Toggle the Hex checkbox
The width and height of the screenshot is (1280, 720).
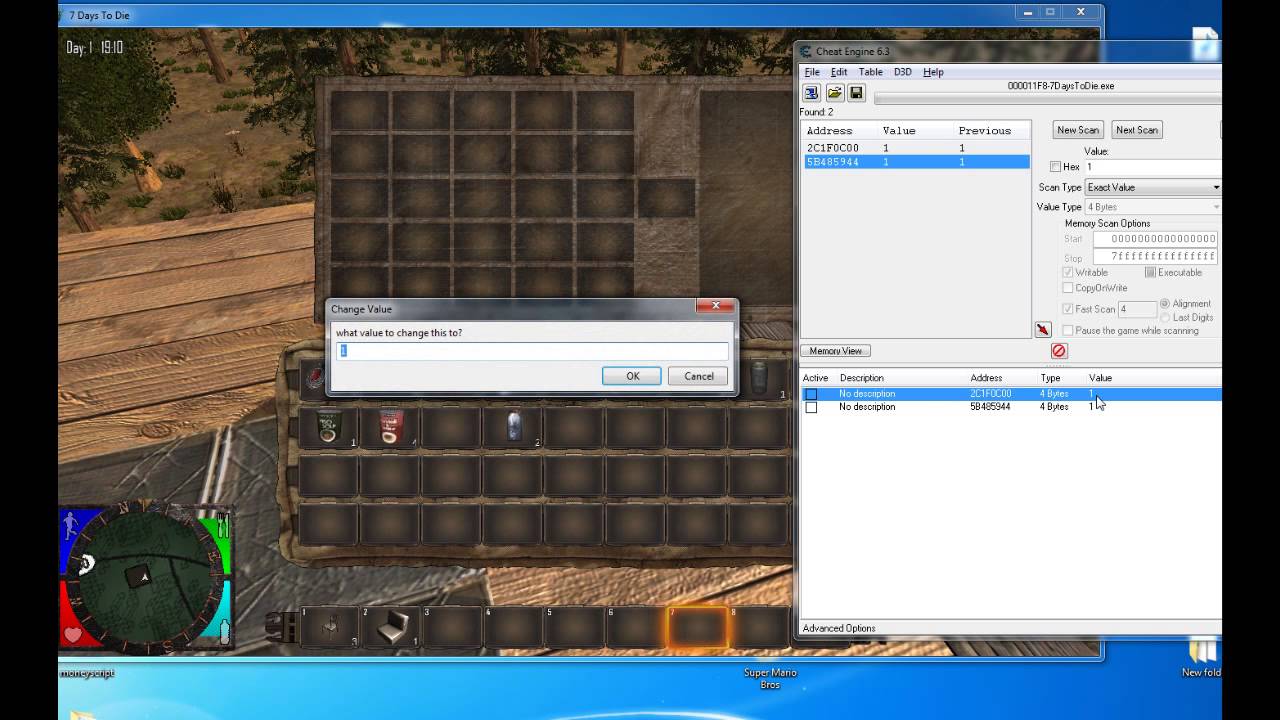(1055, 167)
